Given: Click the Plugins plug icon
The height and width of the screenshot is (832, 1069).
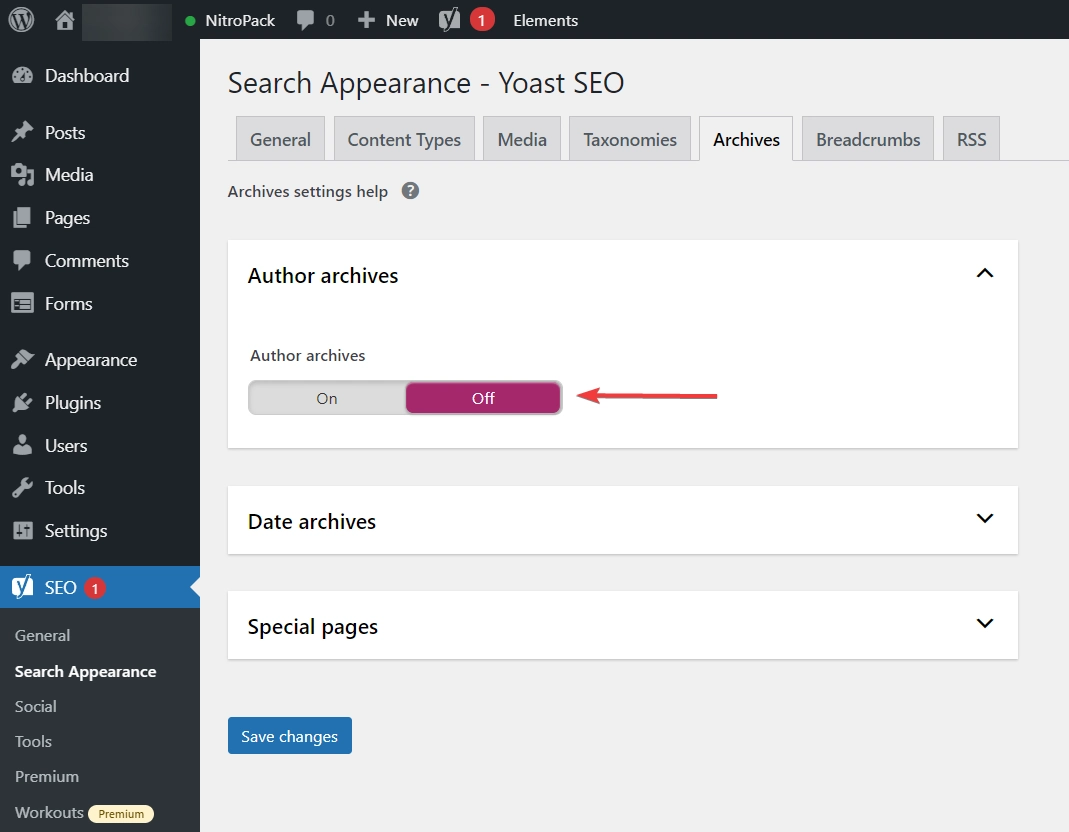Looking at the screenshot, I should coord(22,402).
